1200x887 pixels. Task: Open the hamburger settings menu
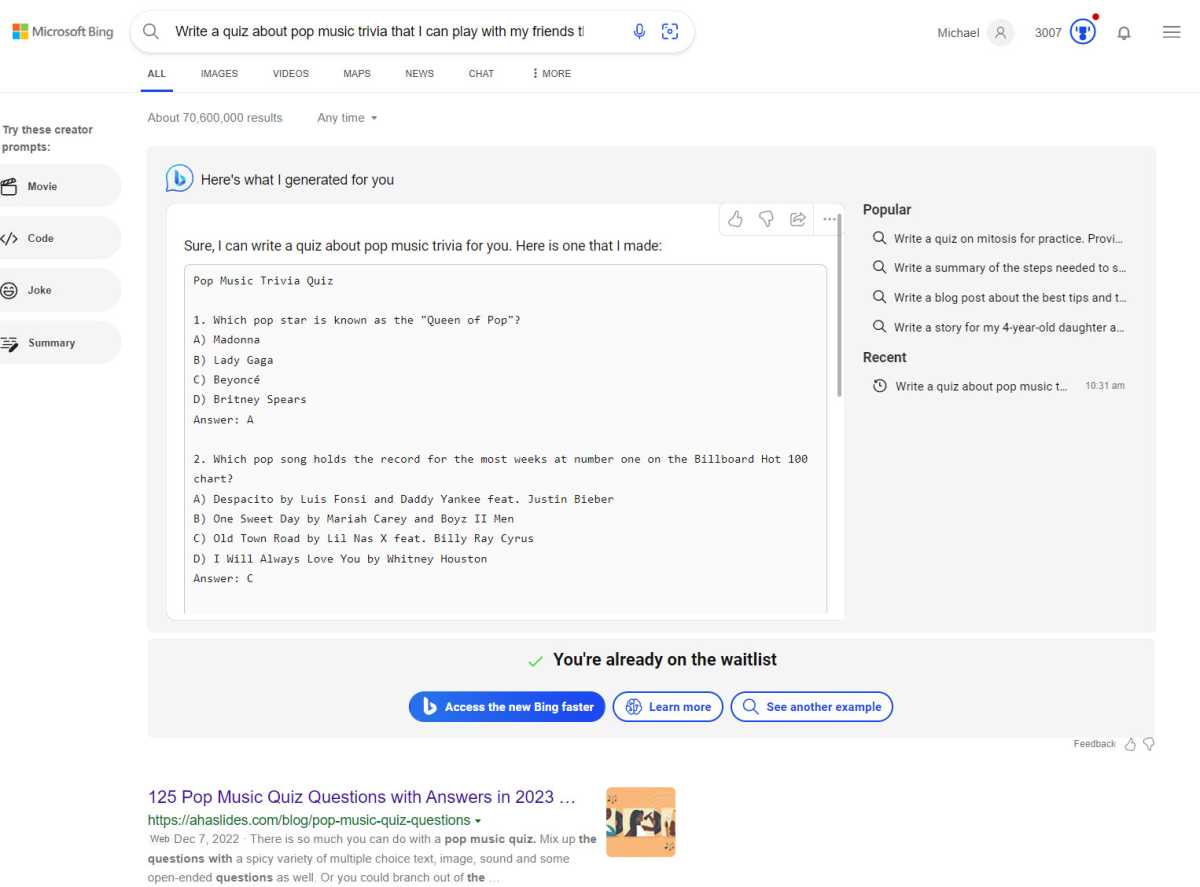coord(1171,32)
